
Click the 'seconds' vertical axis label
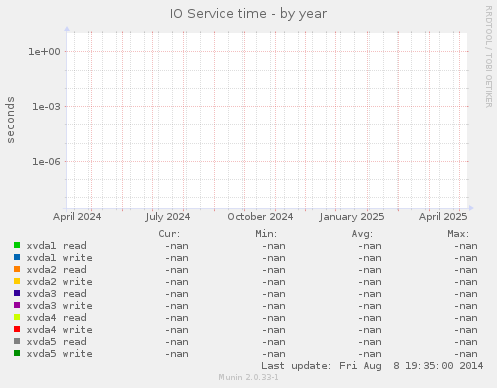11,120
